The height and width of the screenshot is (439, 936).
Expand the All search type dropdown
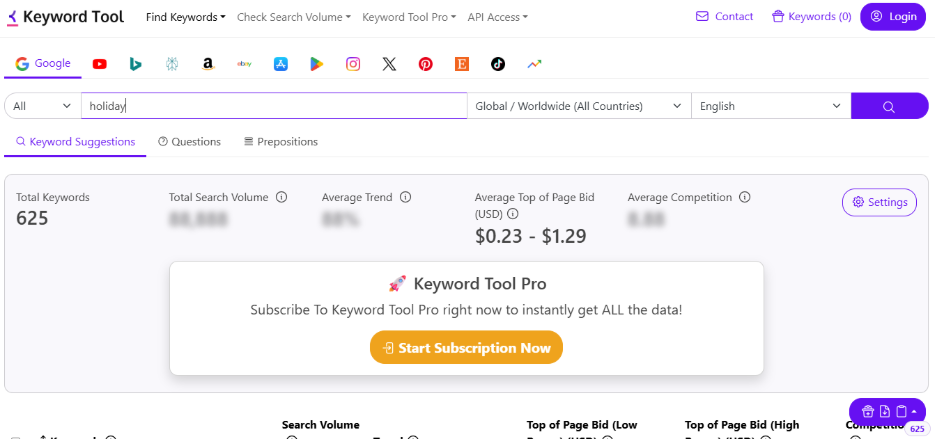tap(43, 106)
